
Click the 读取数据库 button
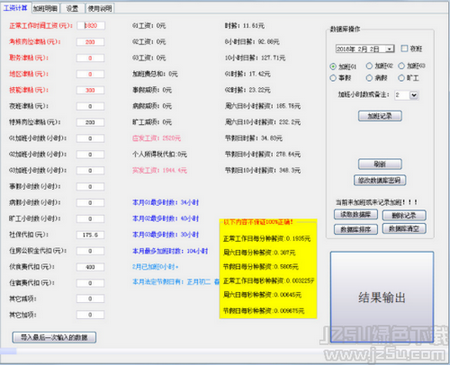(356, 215)
